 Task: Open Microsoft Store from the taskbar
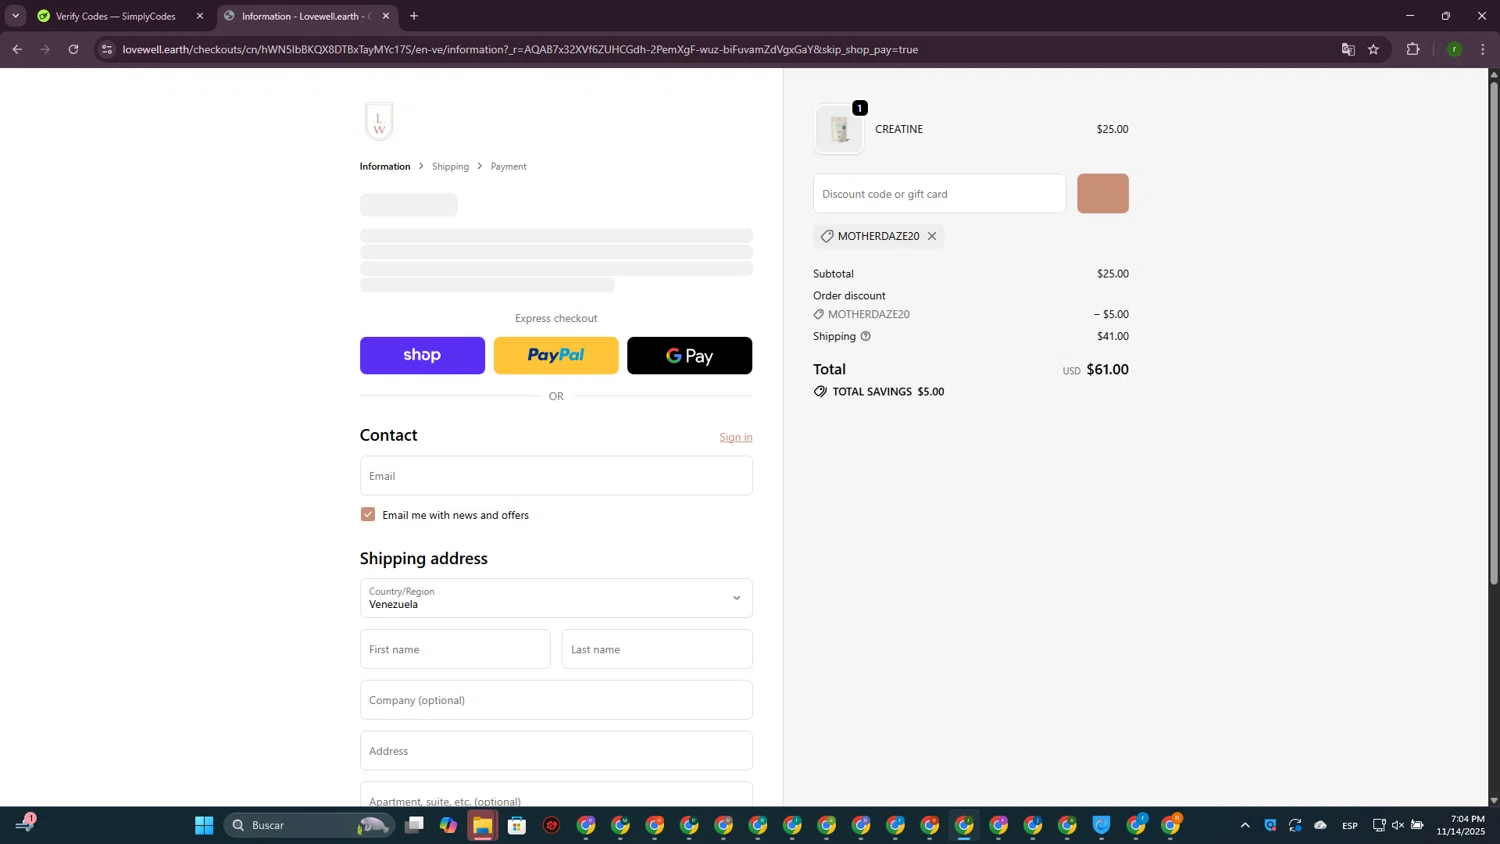[x=517, y=825]
